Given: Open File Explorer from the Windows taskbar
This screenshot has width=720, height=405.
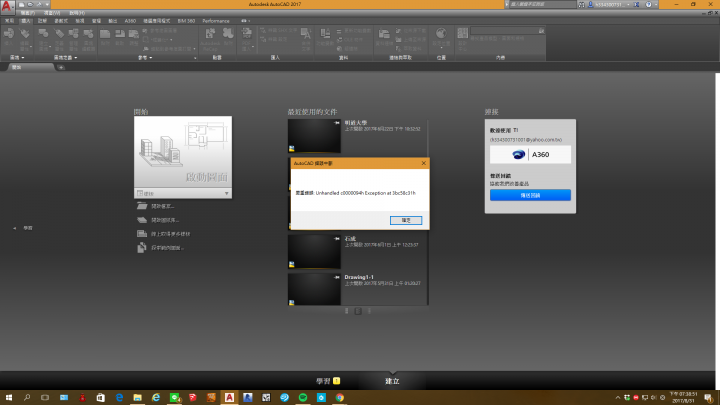Looking at the screenshot, I should point(137,398).
